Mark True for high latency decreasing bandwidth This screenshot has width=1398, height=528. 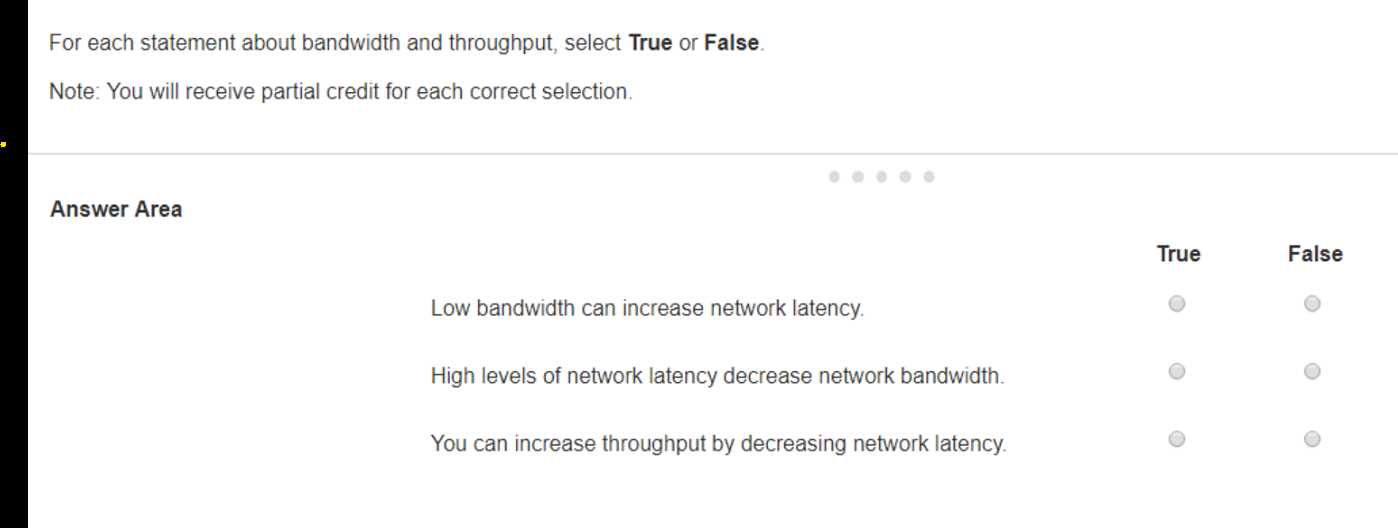coord(1177,372)
